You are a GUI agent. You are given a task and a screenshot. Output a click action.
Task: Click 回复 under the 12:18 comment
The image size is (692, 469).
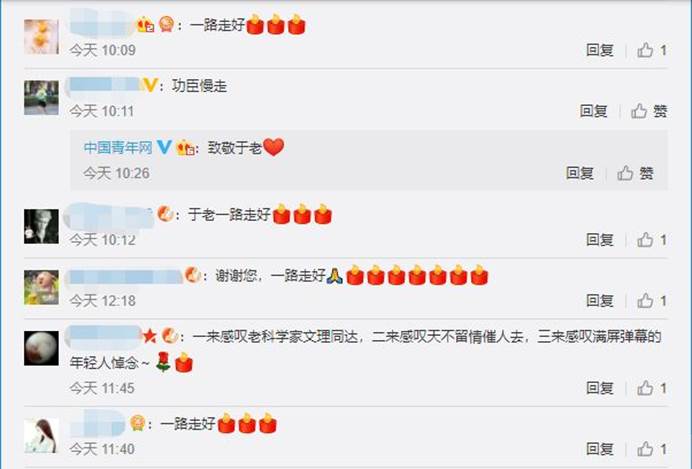click(600, 301)
